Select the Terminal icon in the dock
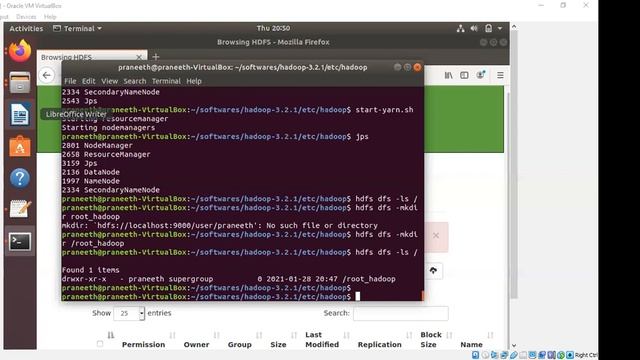 (20, 242)
